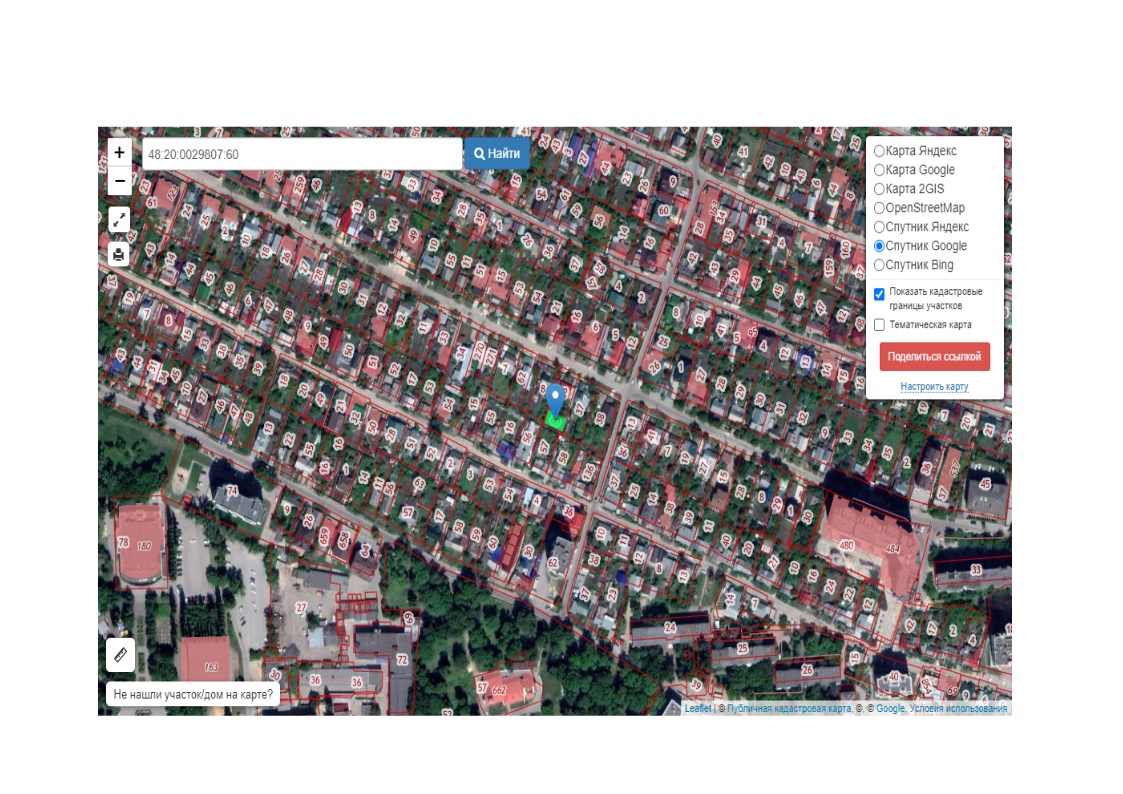Zoom in the map with plus button

[x=120, y=152]
